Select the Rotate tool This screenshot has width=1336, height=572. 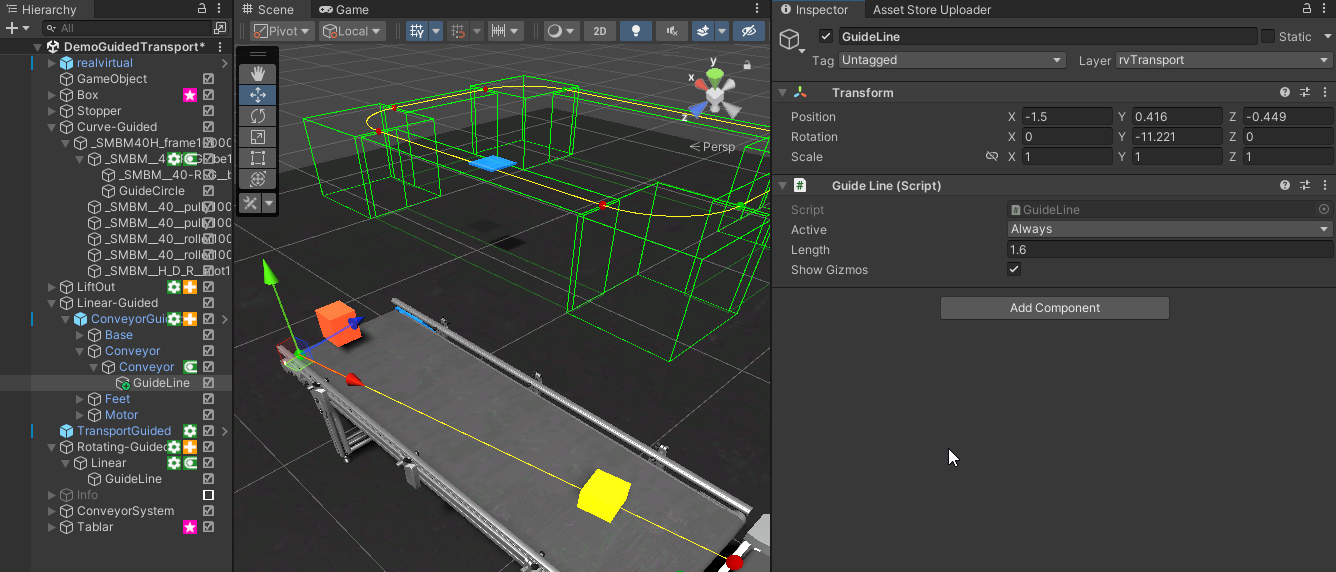(x=258, y=116)
